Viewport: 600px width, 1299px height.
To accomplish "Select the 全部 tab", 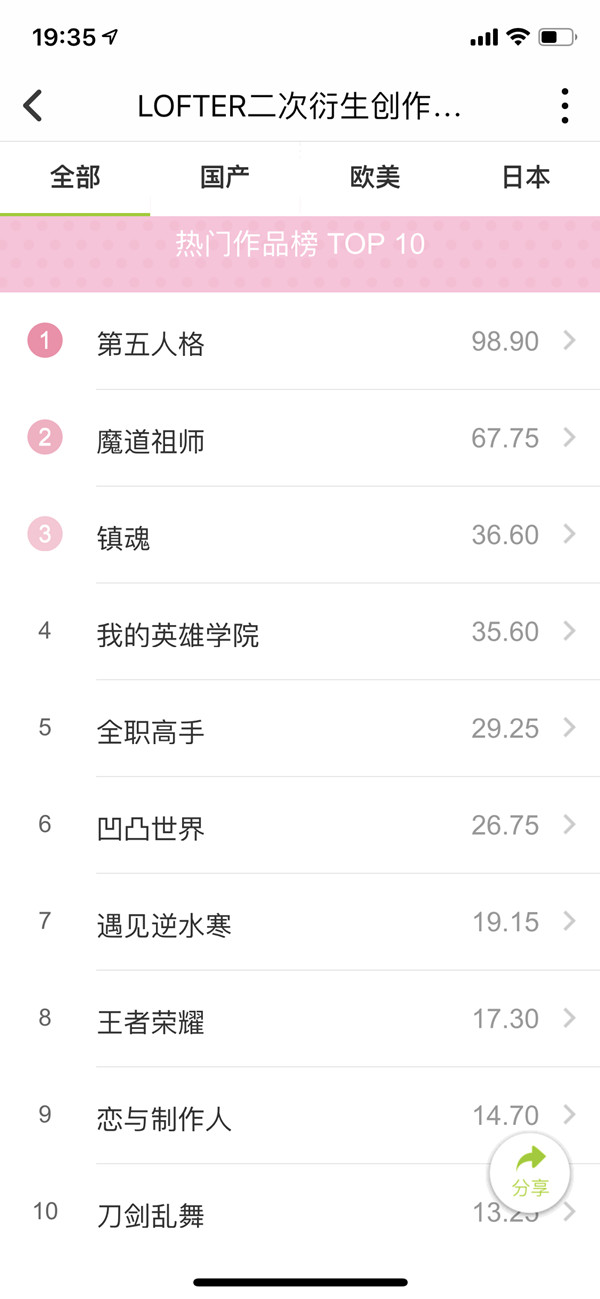I will [75, 178].
